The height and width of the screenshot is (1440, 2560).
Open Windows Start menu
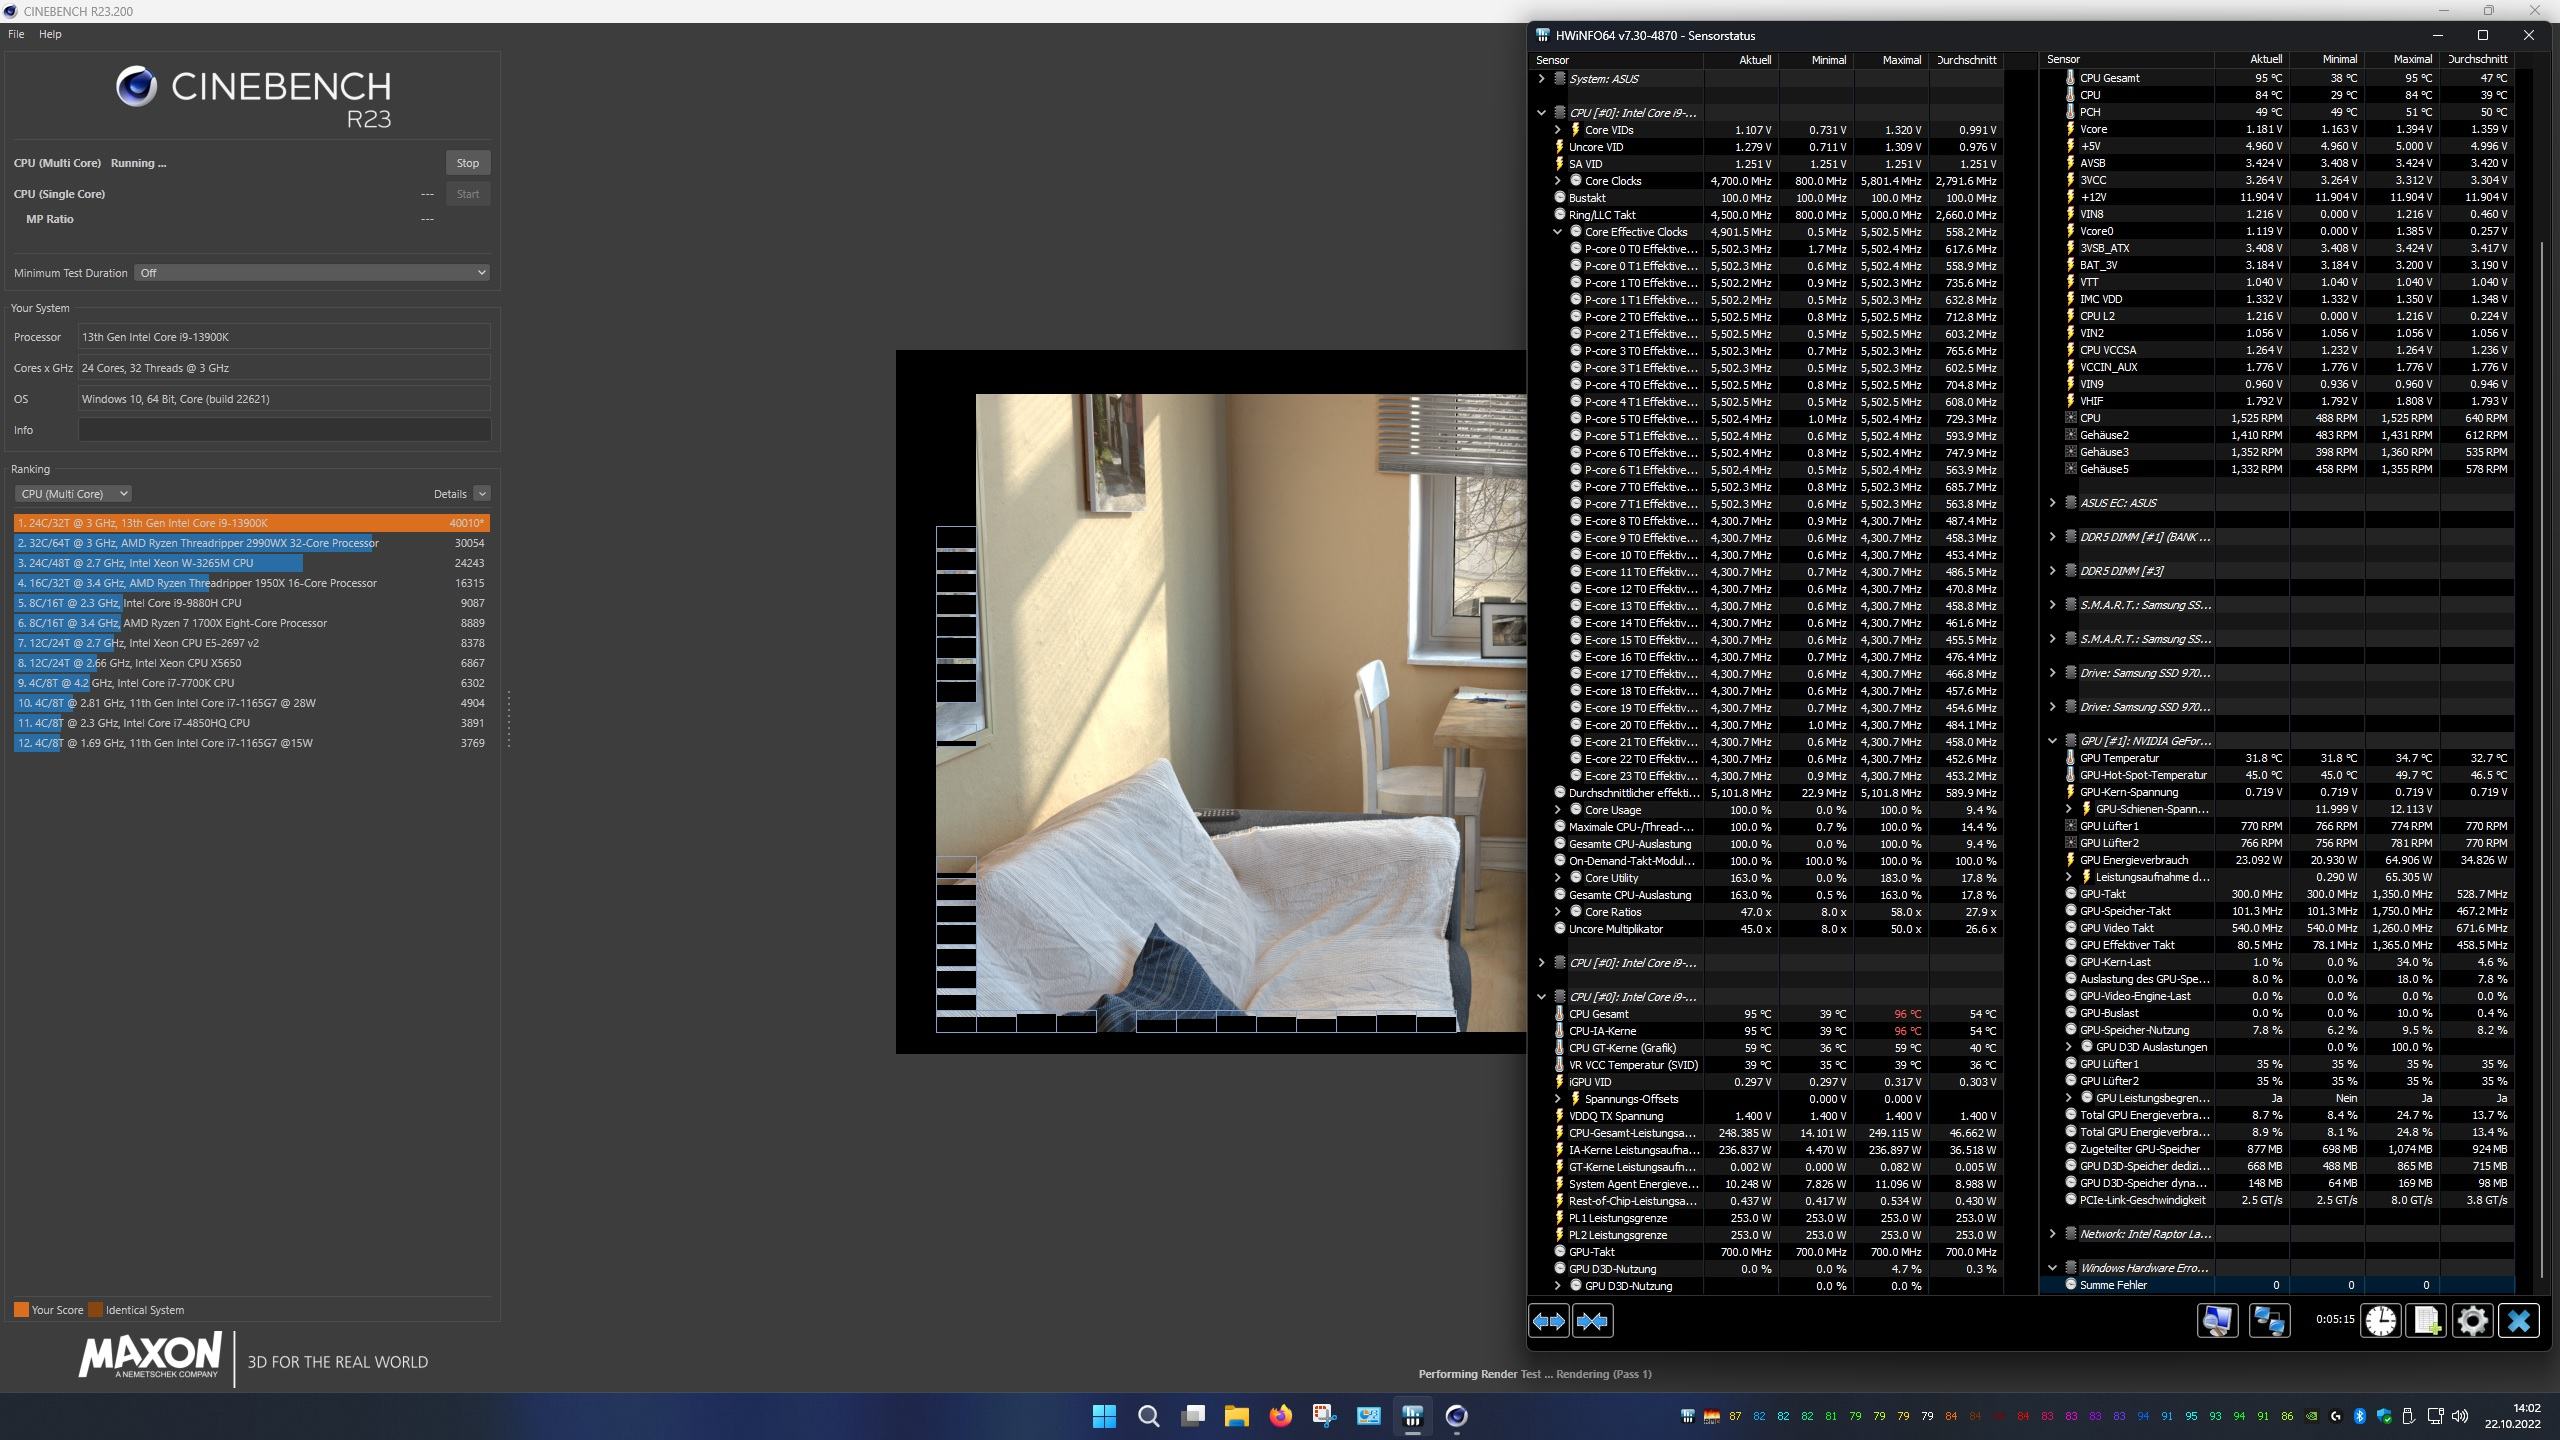point(1104,1416)
